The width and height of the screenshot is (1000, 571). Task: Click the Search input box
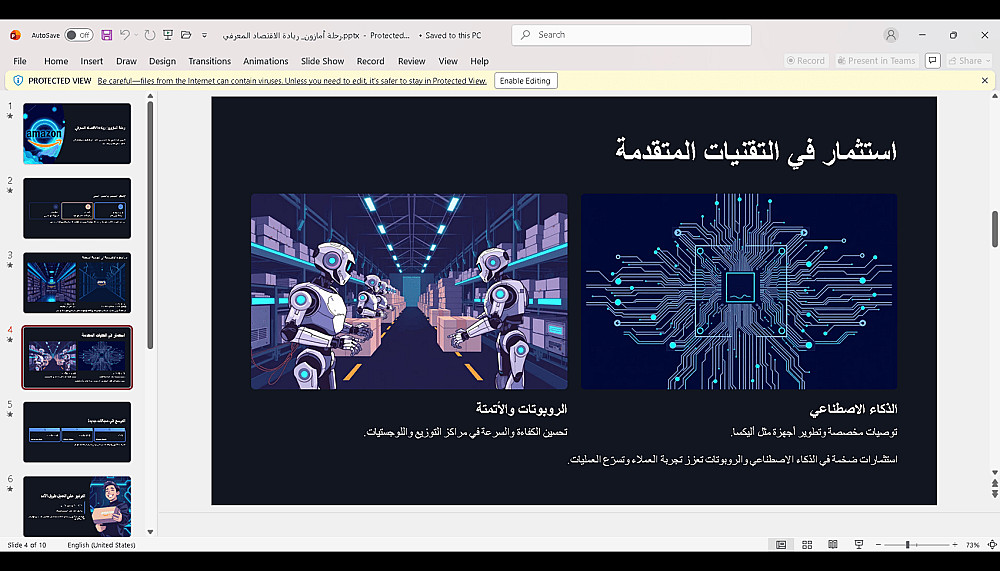(631, 35)
